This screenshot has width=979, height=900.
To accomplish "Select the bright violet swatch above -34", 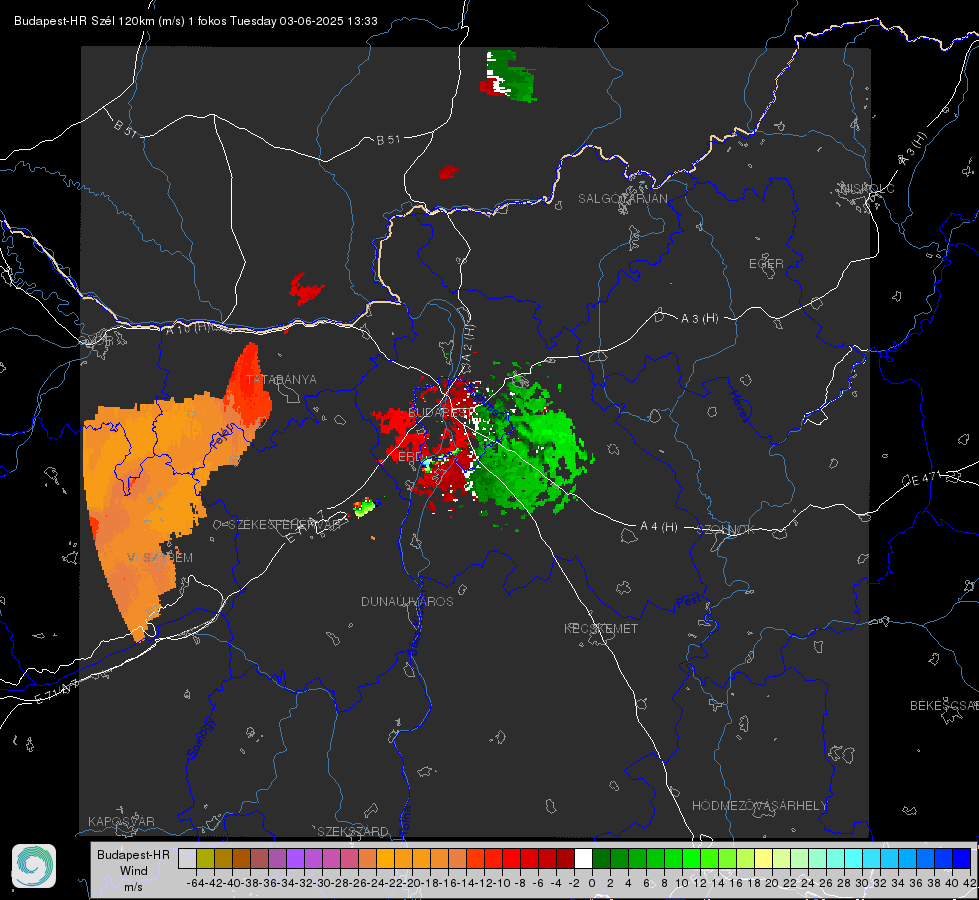I will tap(295, 858).
